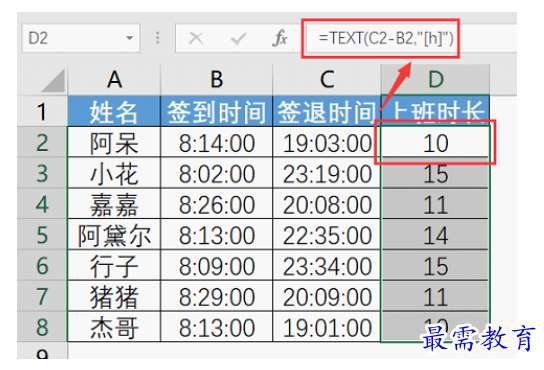This screenshot has width=544, height=370.
Task: Click 小花's duration cell showing 15
Action: [x=435, y=173]
